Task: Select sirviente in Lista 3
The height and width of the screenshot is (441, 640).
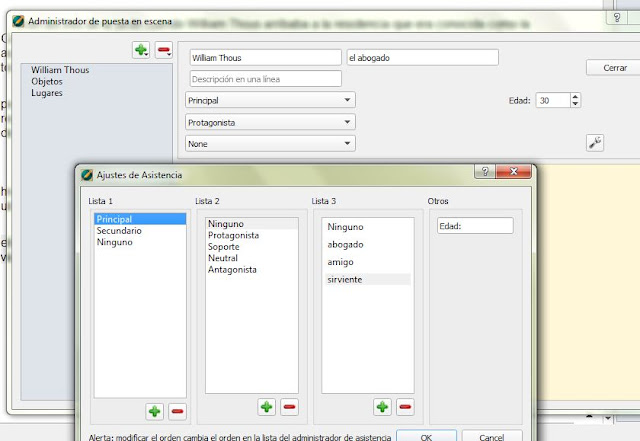Action: (368, 279)
